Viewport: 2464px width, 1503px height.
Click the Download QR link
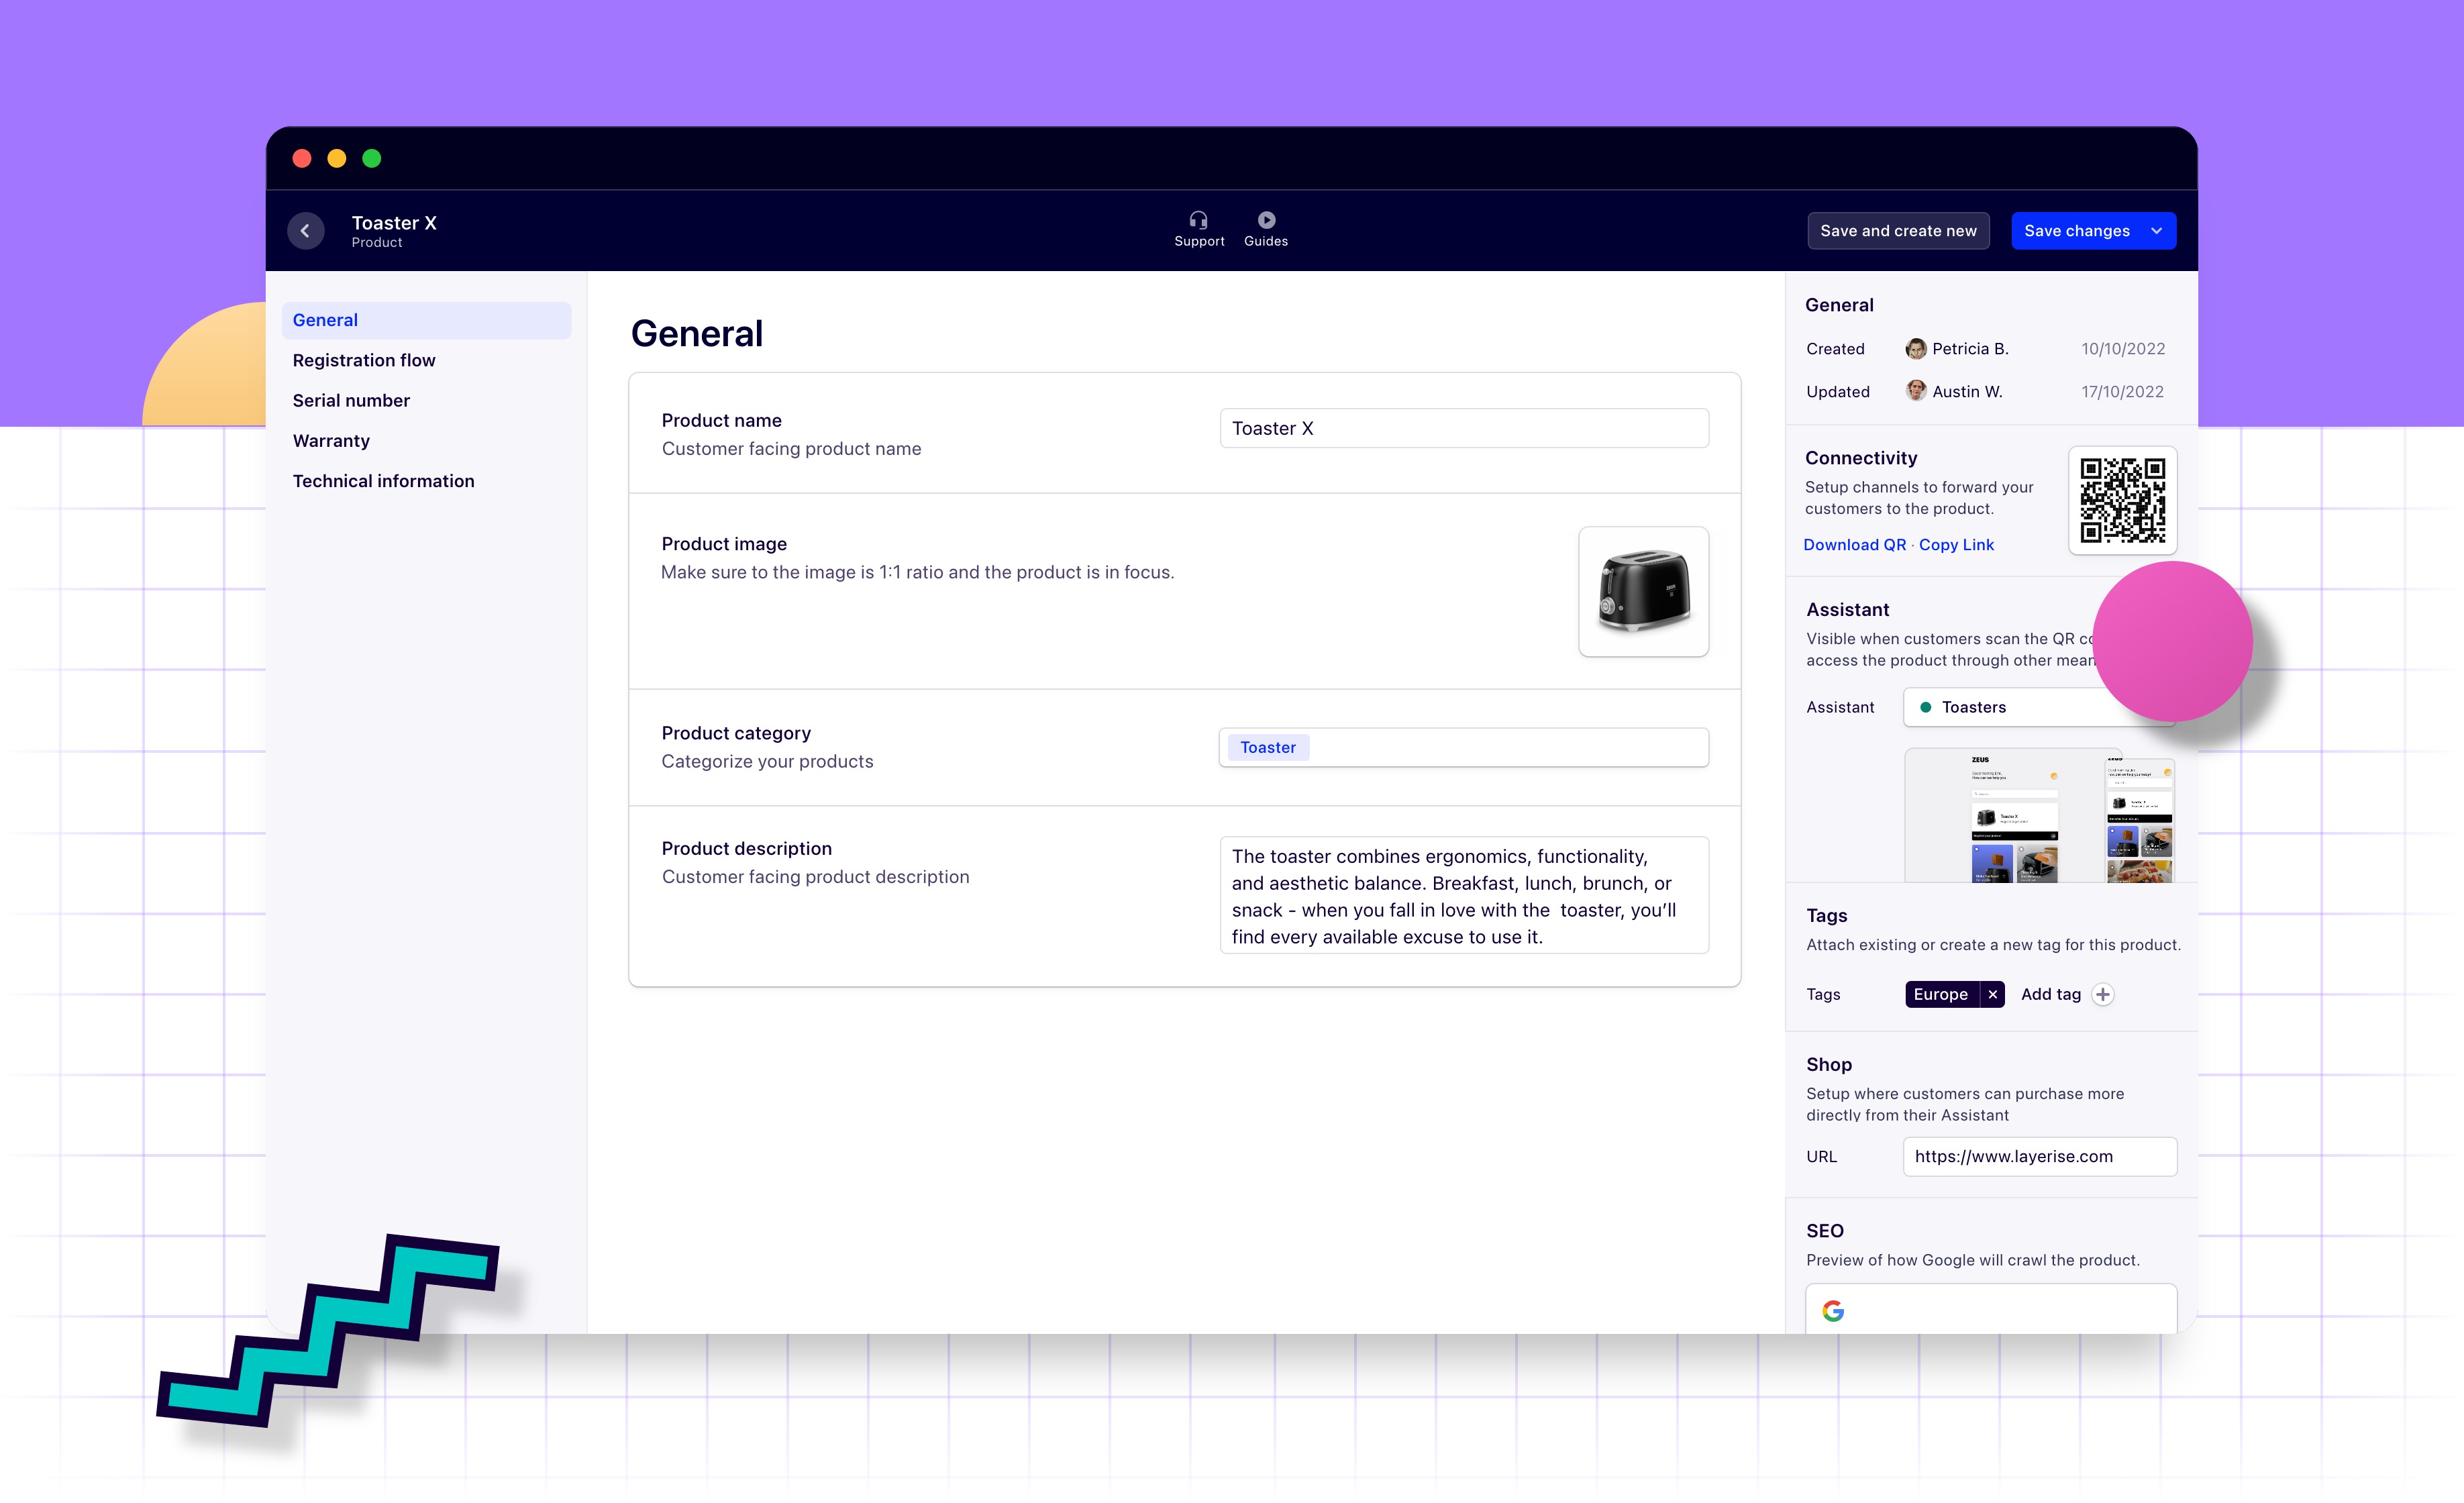point(1854,545)
